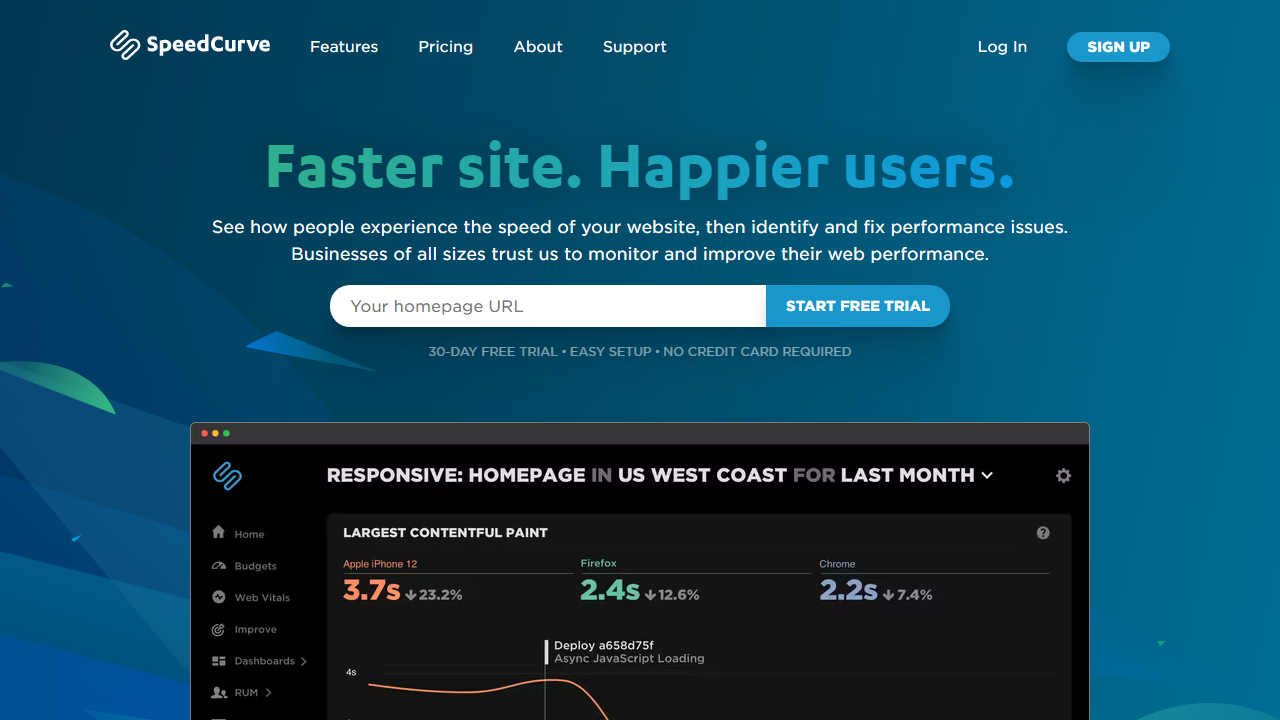The height and width of the screenshot is (720, 1280).
Task: Click the 23.2% change indicator
Action: [434, 595]
